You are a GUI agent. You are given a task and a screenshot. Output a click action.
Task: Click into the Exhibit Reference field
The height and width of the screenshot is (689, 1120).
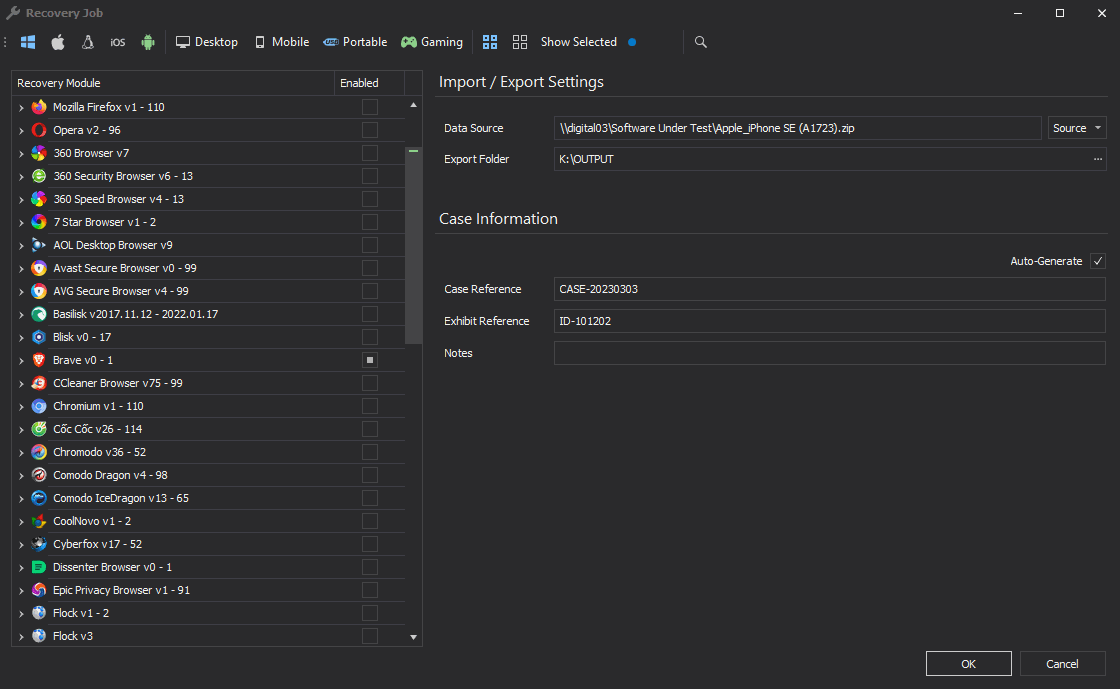tap(829, 321)
